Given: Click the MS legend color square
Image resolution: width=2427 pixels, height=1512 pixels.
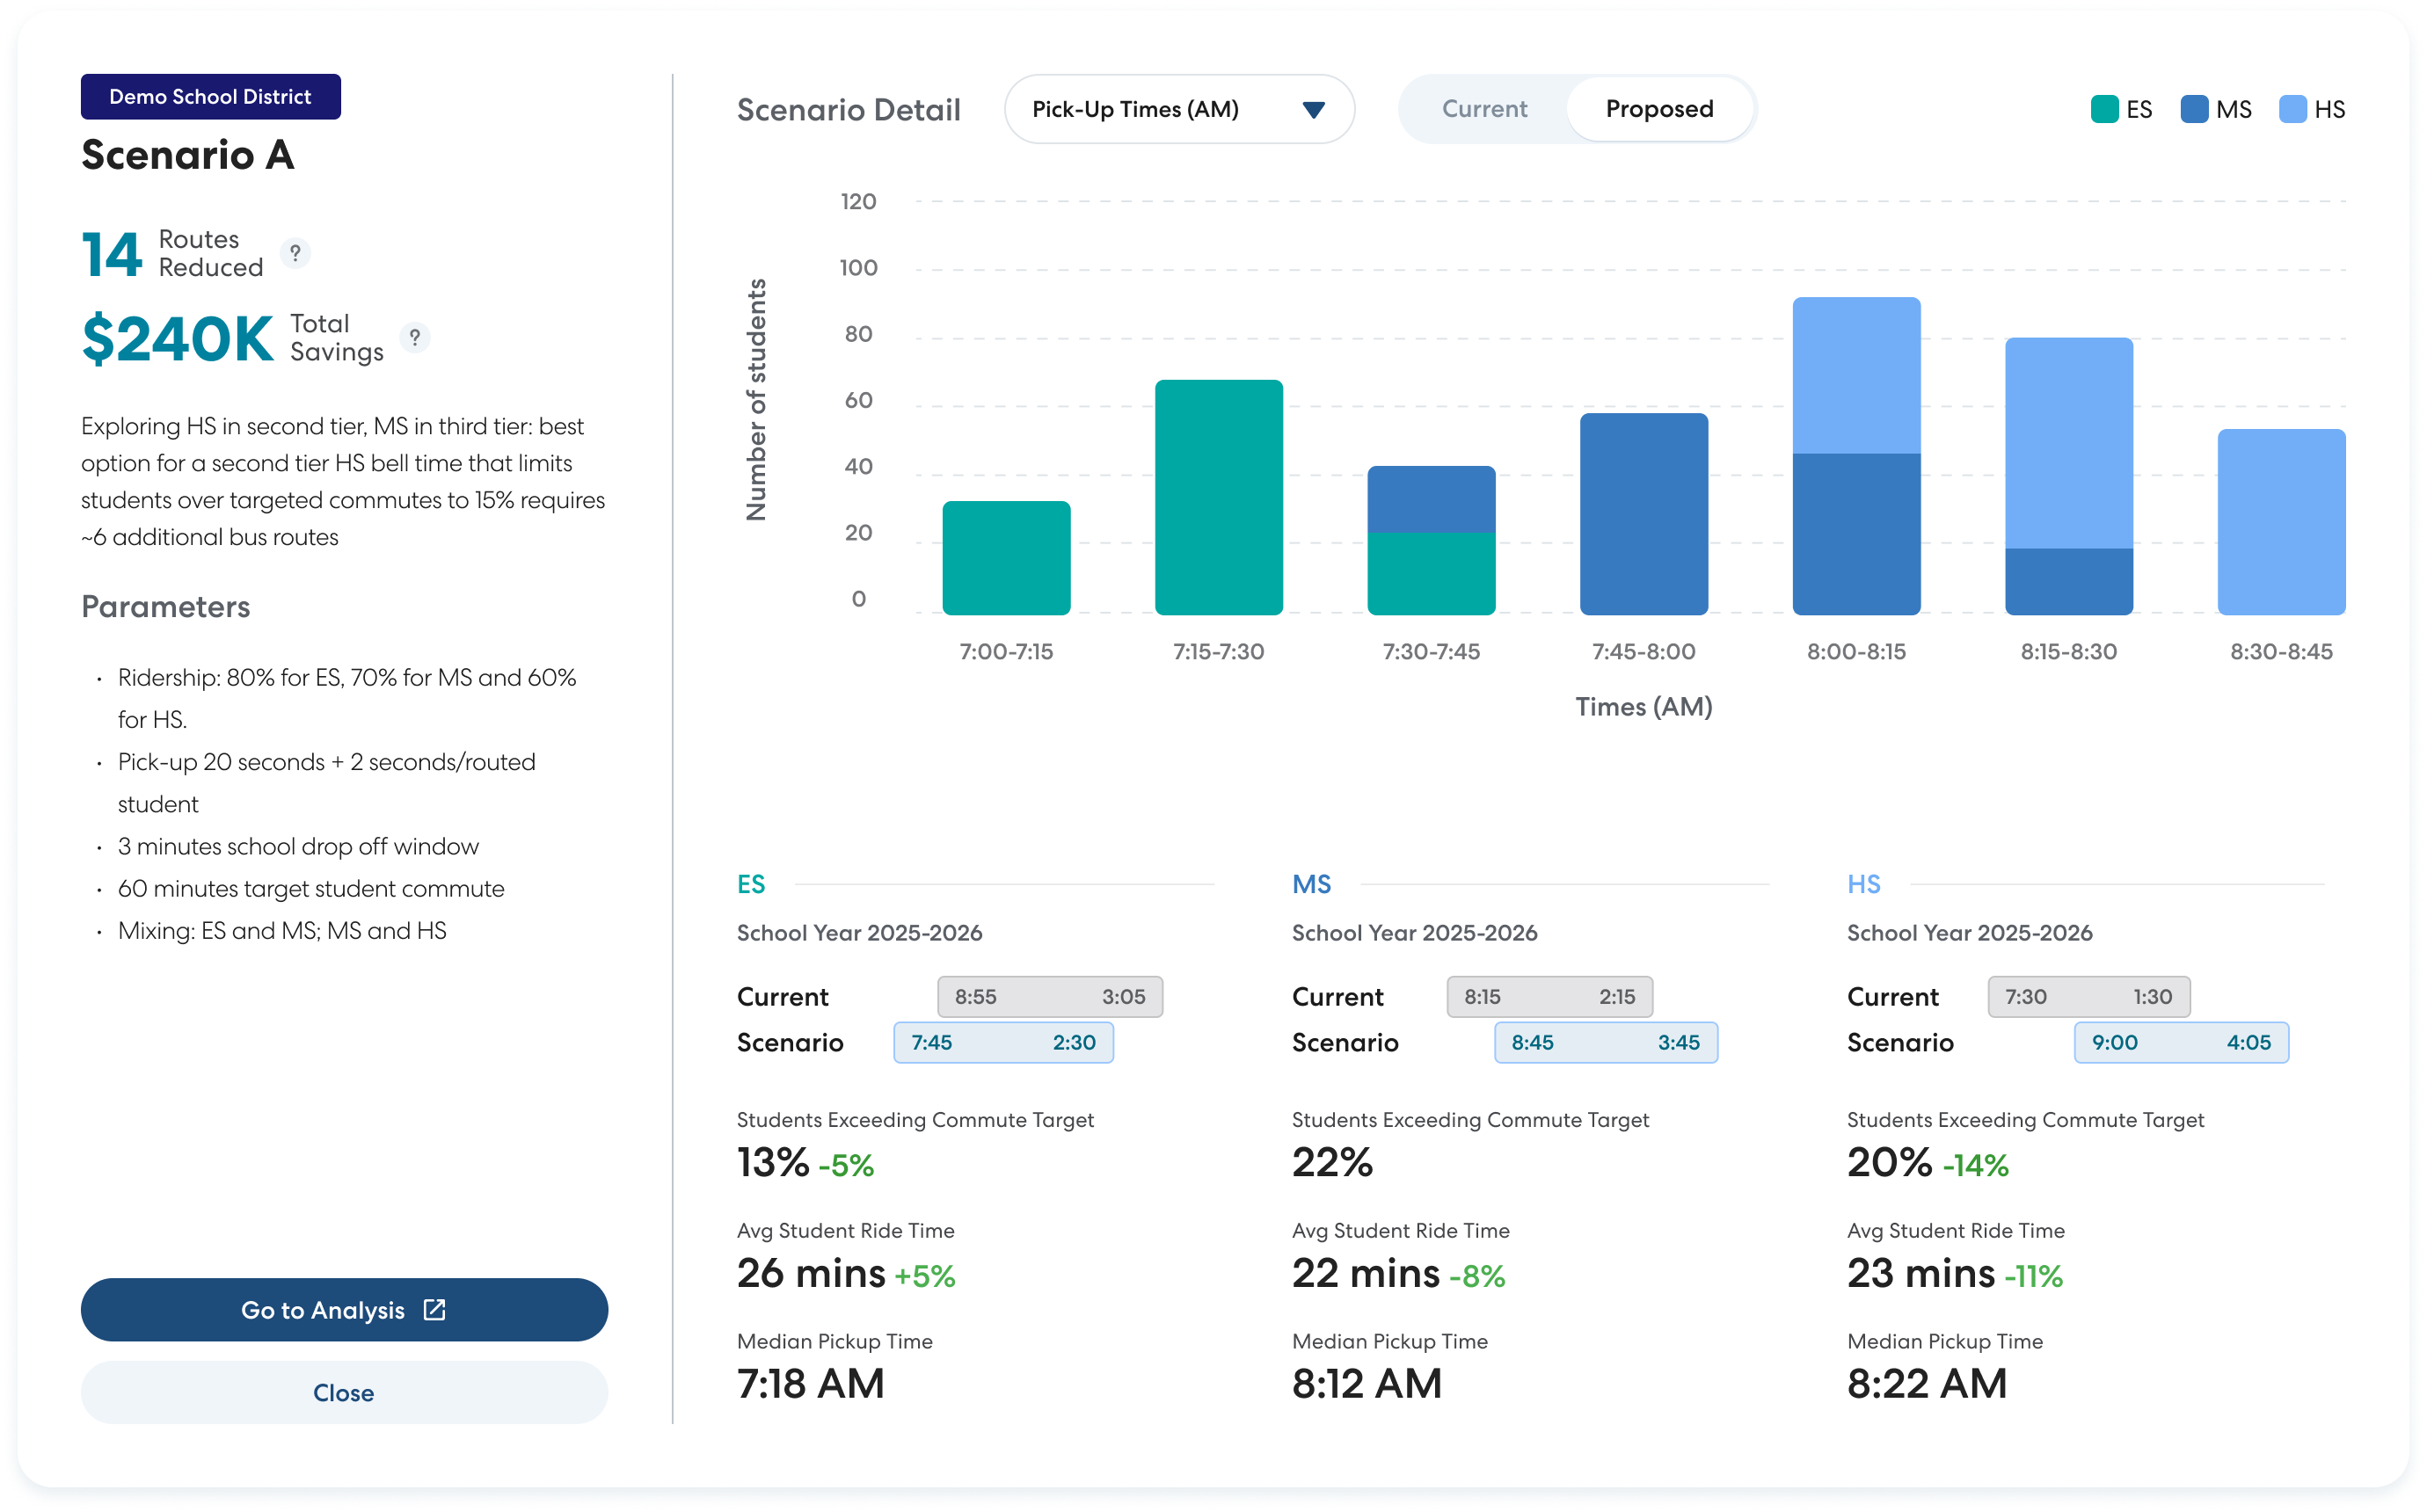Looking at the screenshot, I should [x=2193, y=109].
